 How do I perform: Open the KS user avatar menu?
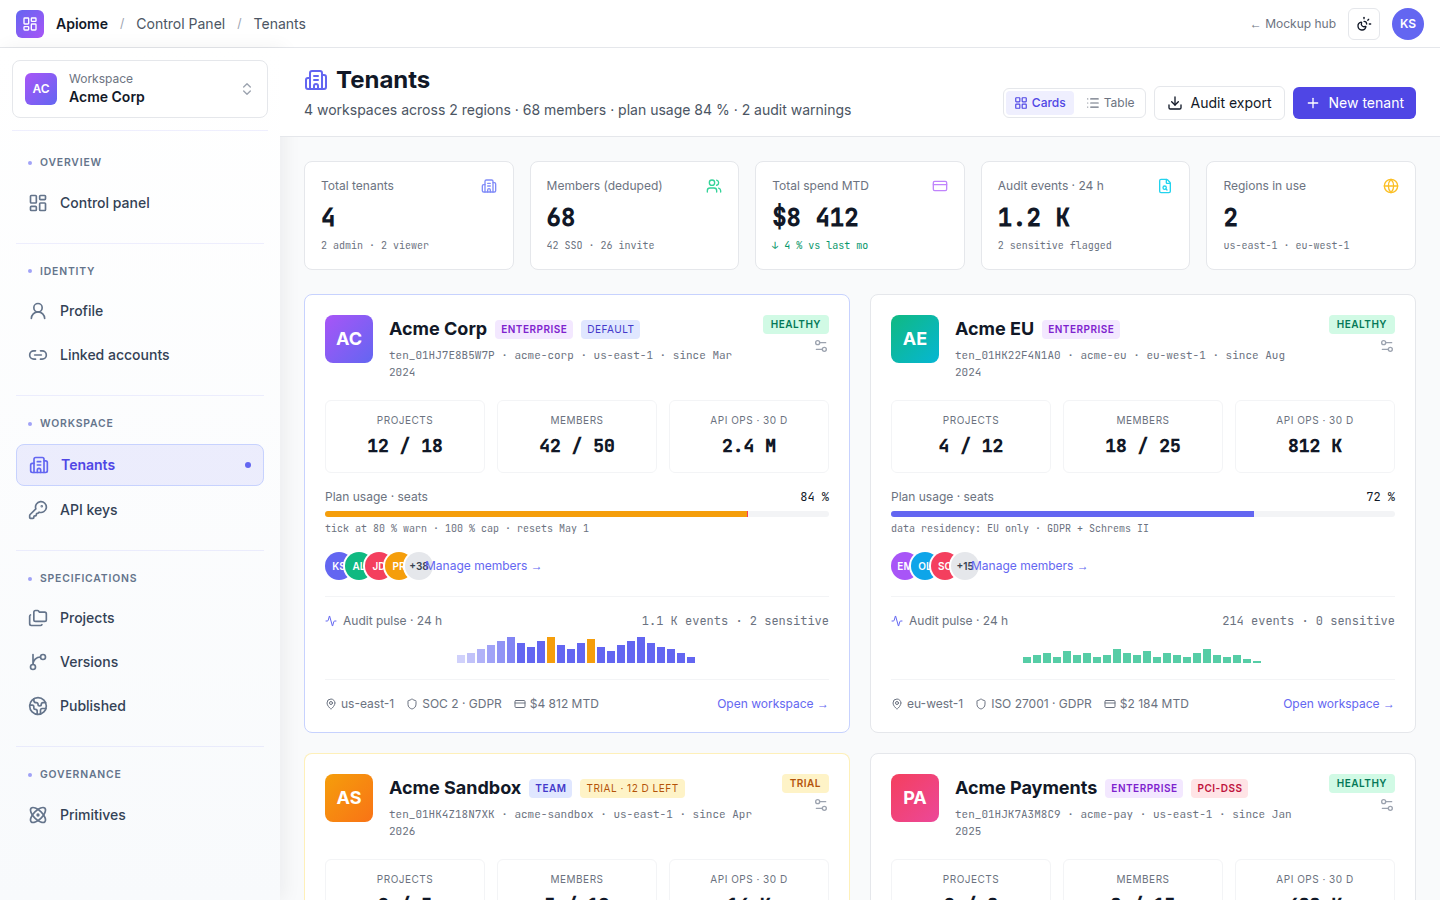[1408, 24]
